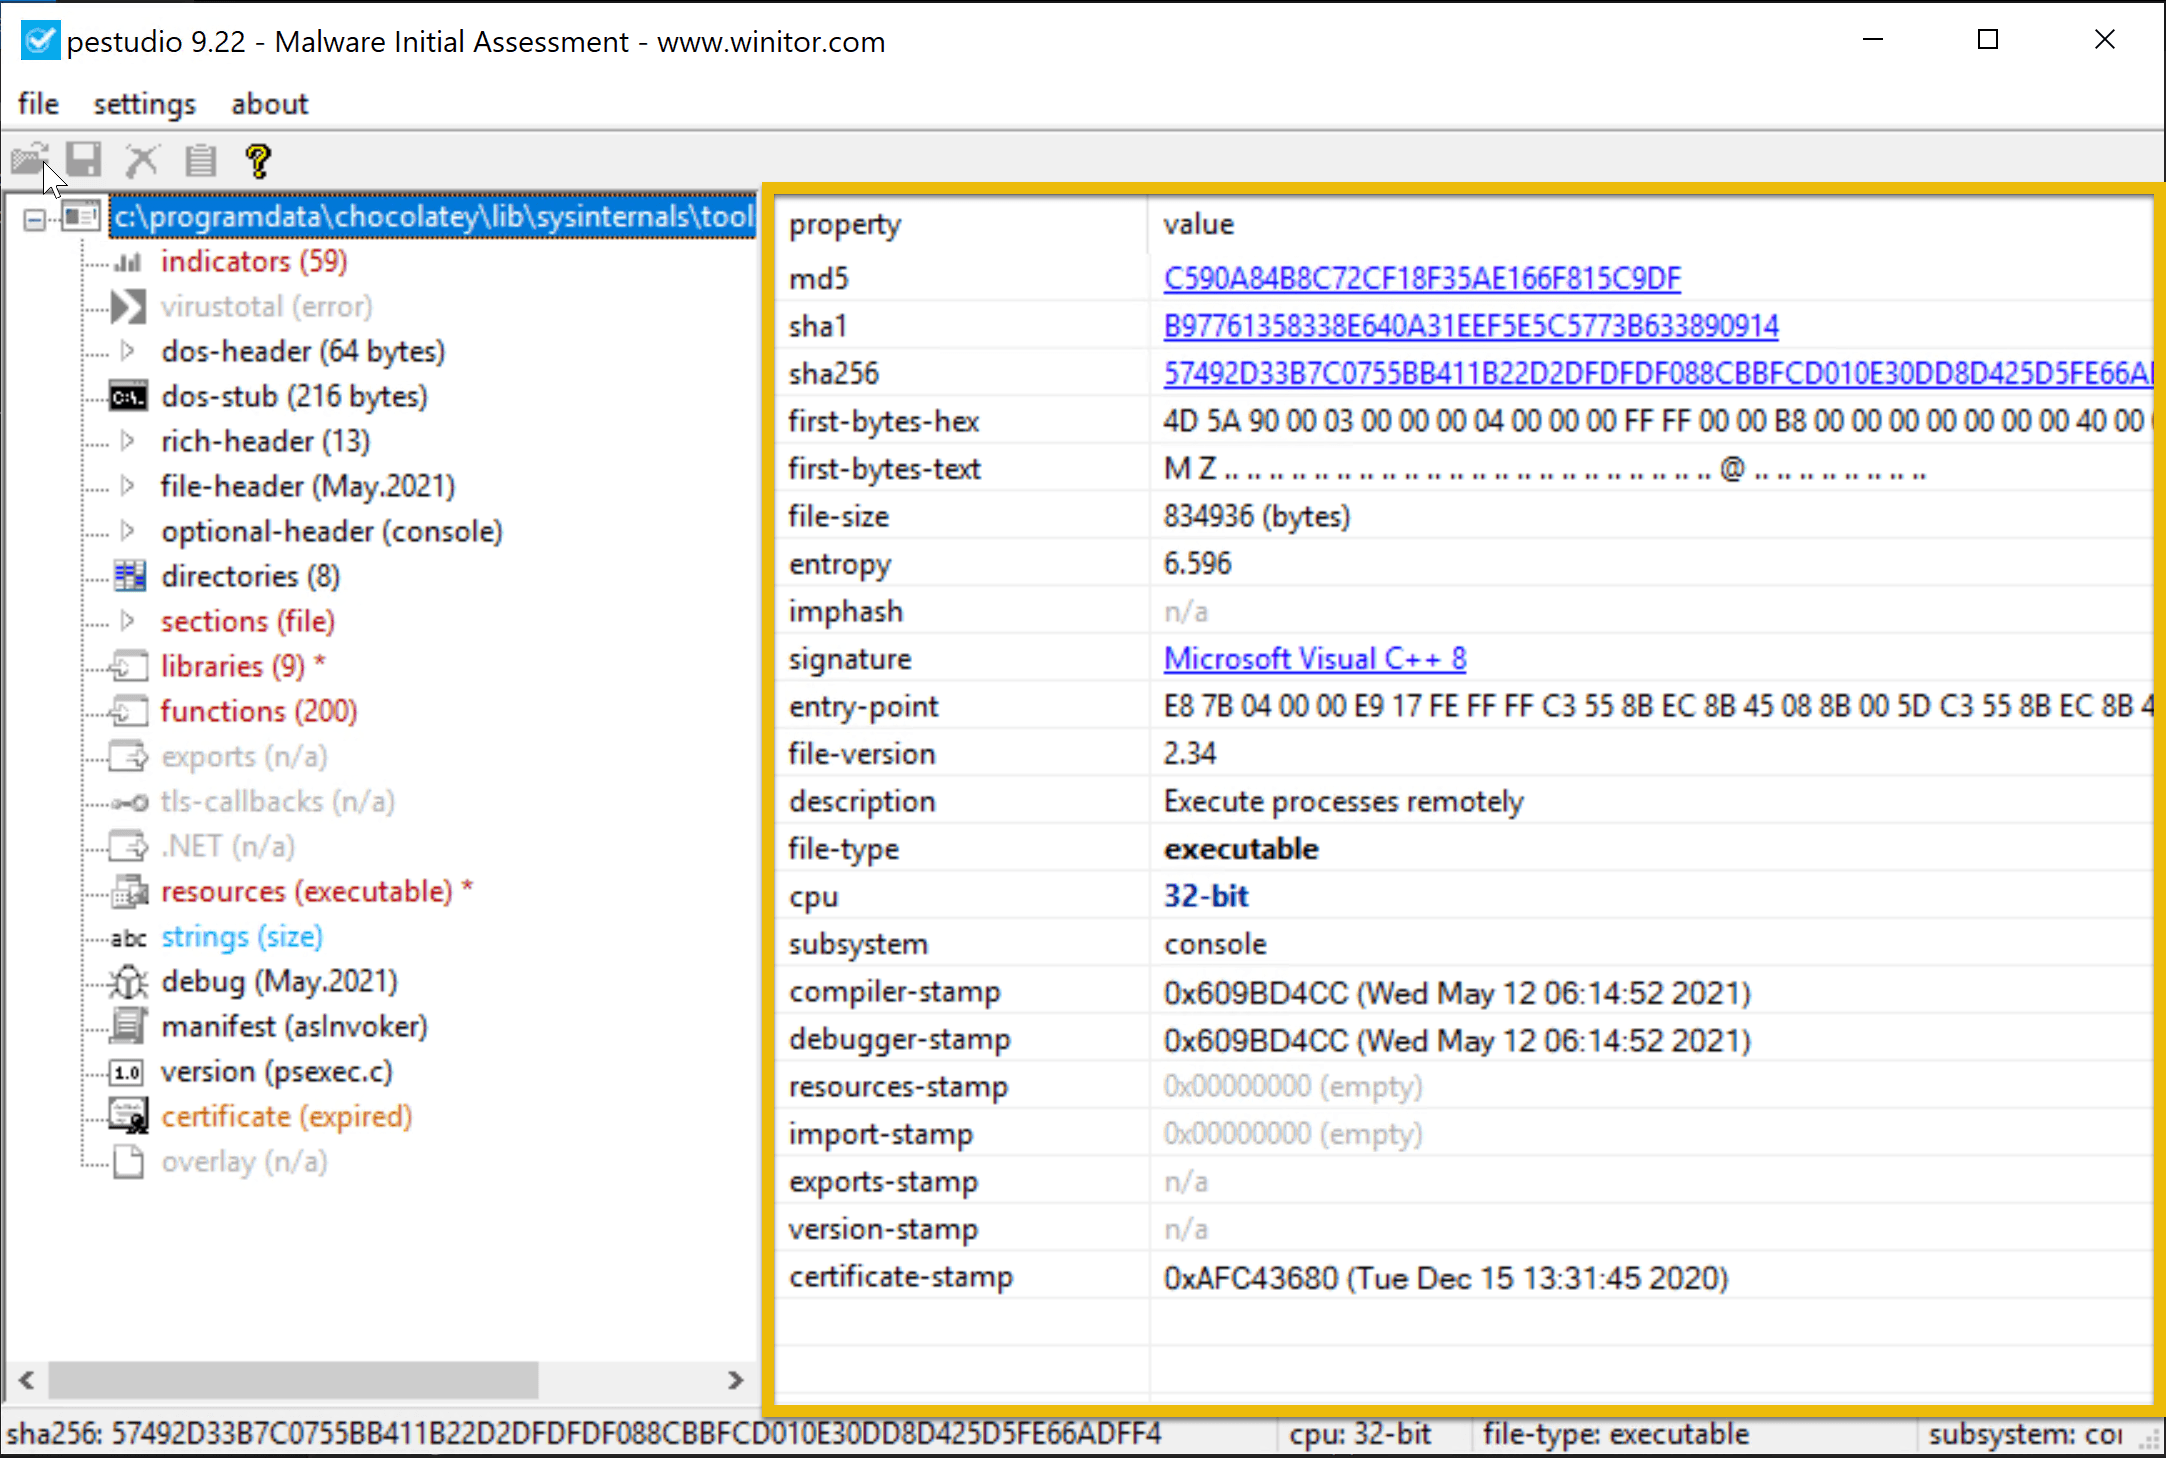This screenshot has height=1458, width=2166.
Task: Expand the rich-header tree node
Action: pos(127,441)
